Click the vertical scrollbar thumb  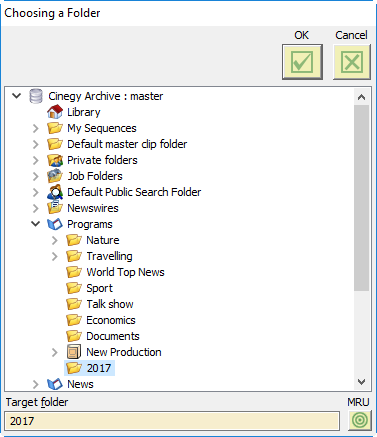click(x=361, y=198)
